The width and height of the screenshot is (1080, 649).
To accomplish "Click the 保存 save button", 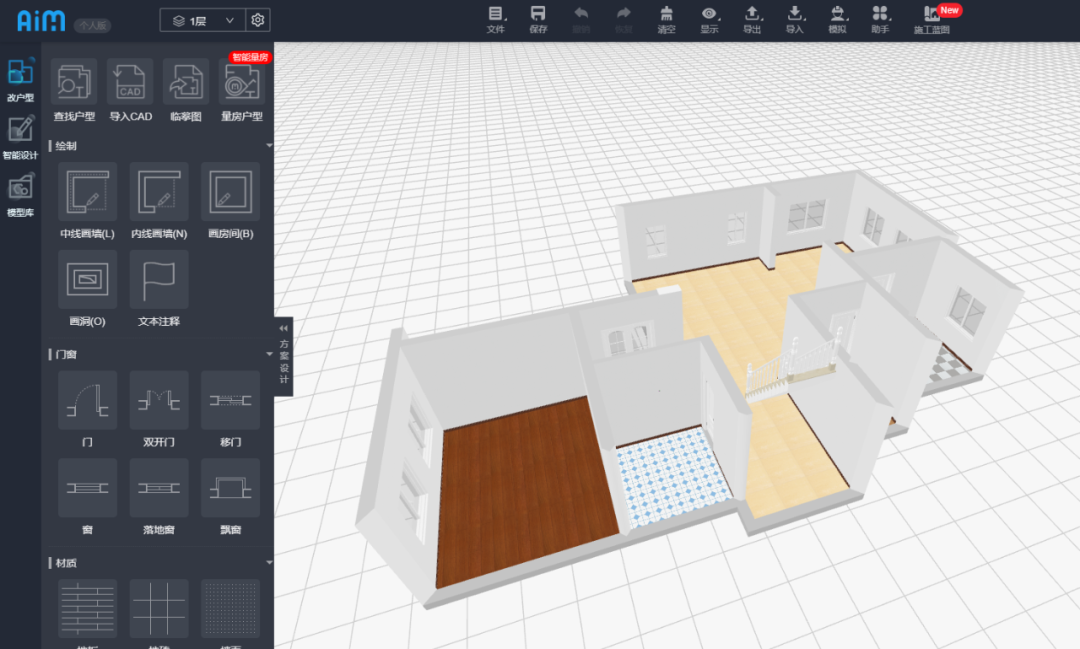I will [538, 20].
